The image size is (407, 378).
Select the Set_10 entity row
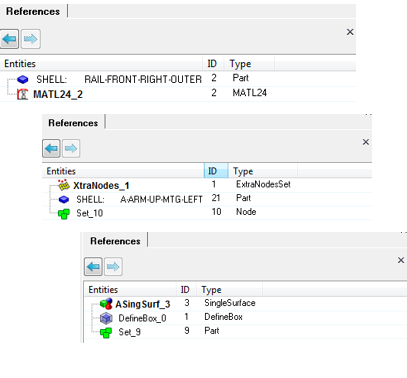(207, 213)
